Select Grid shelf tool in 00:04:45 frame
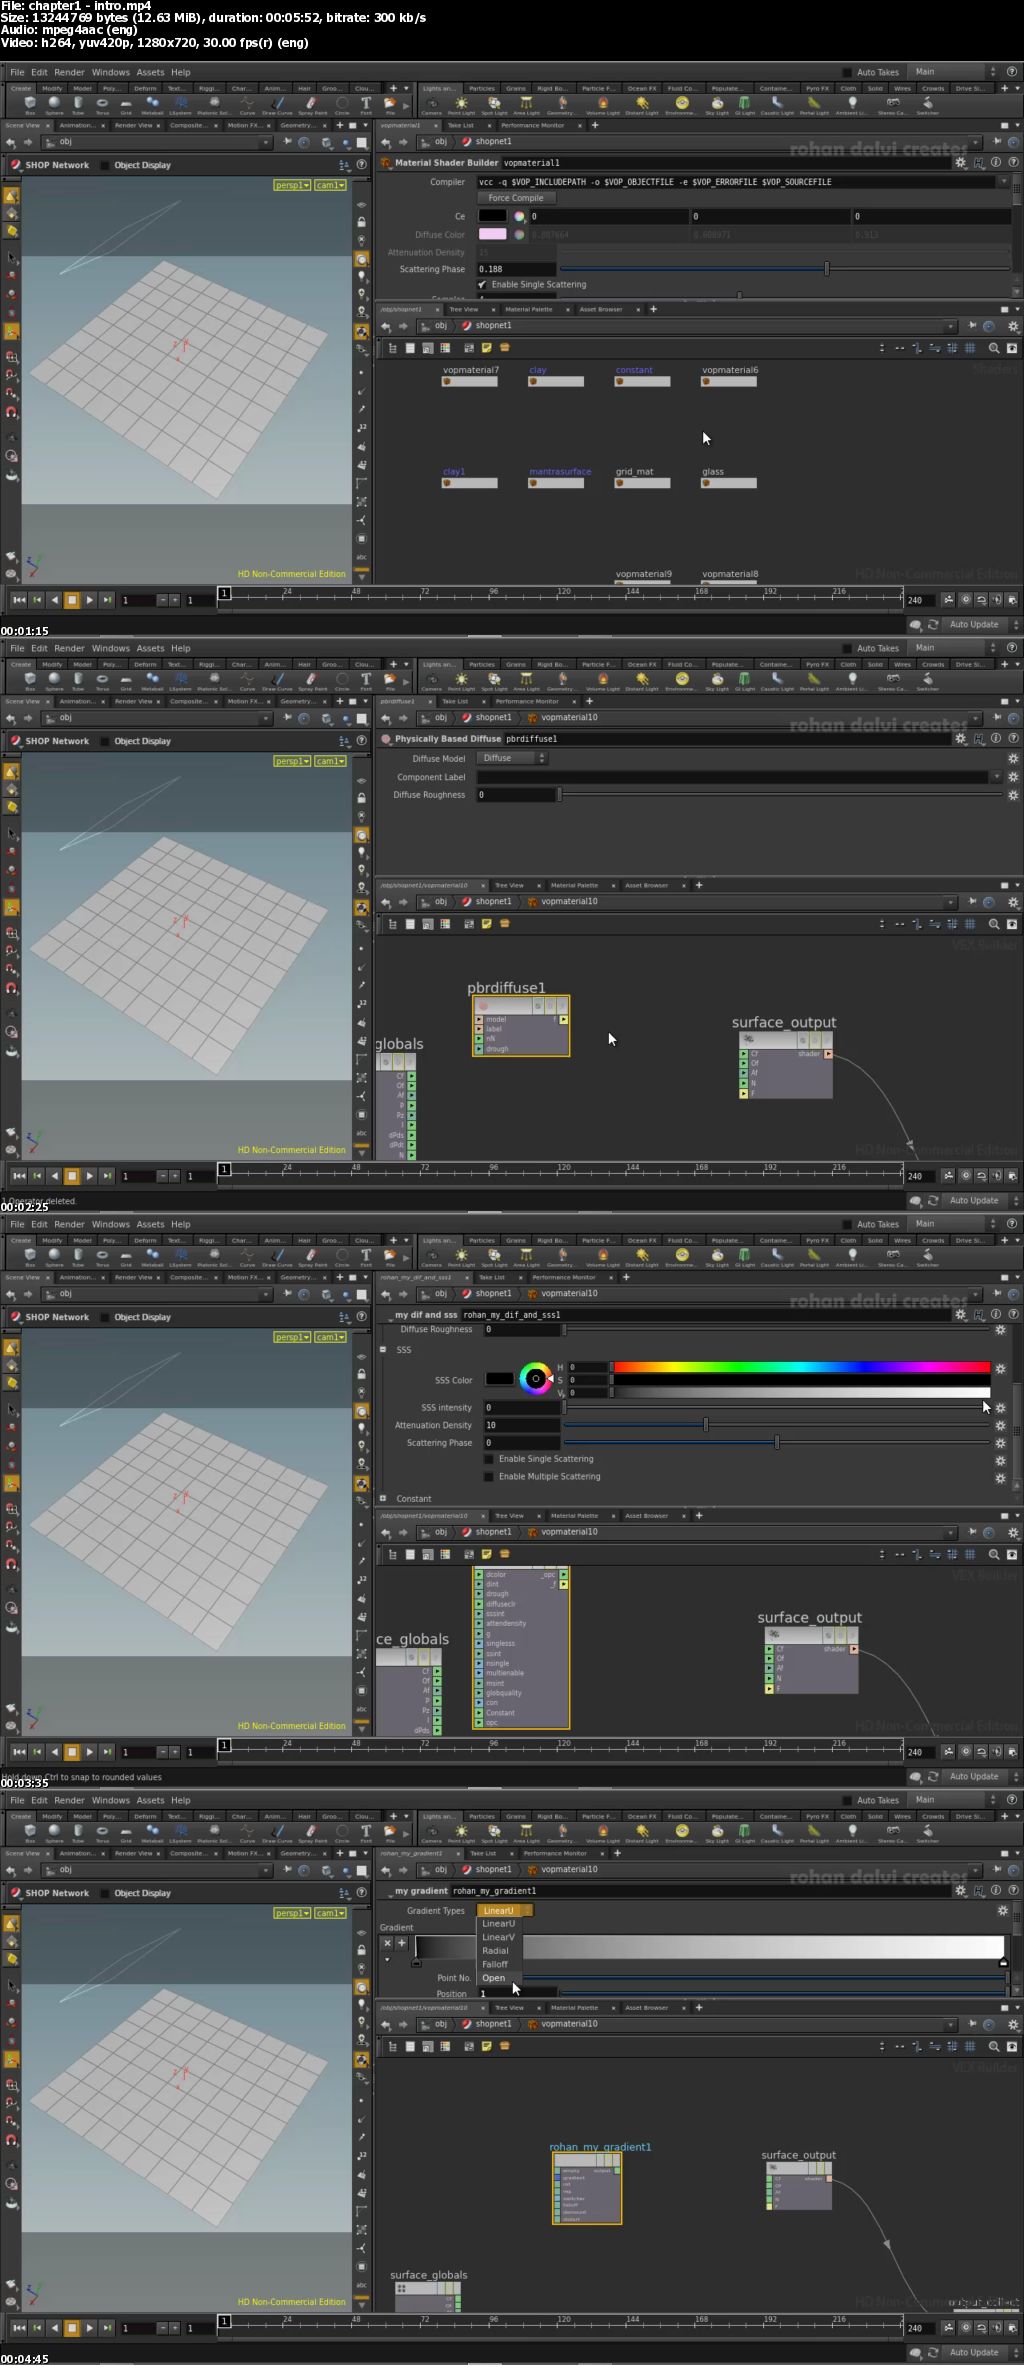Viewport: 1024px width, 2365px height. click(x=126, y=1833)
